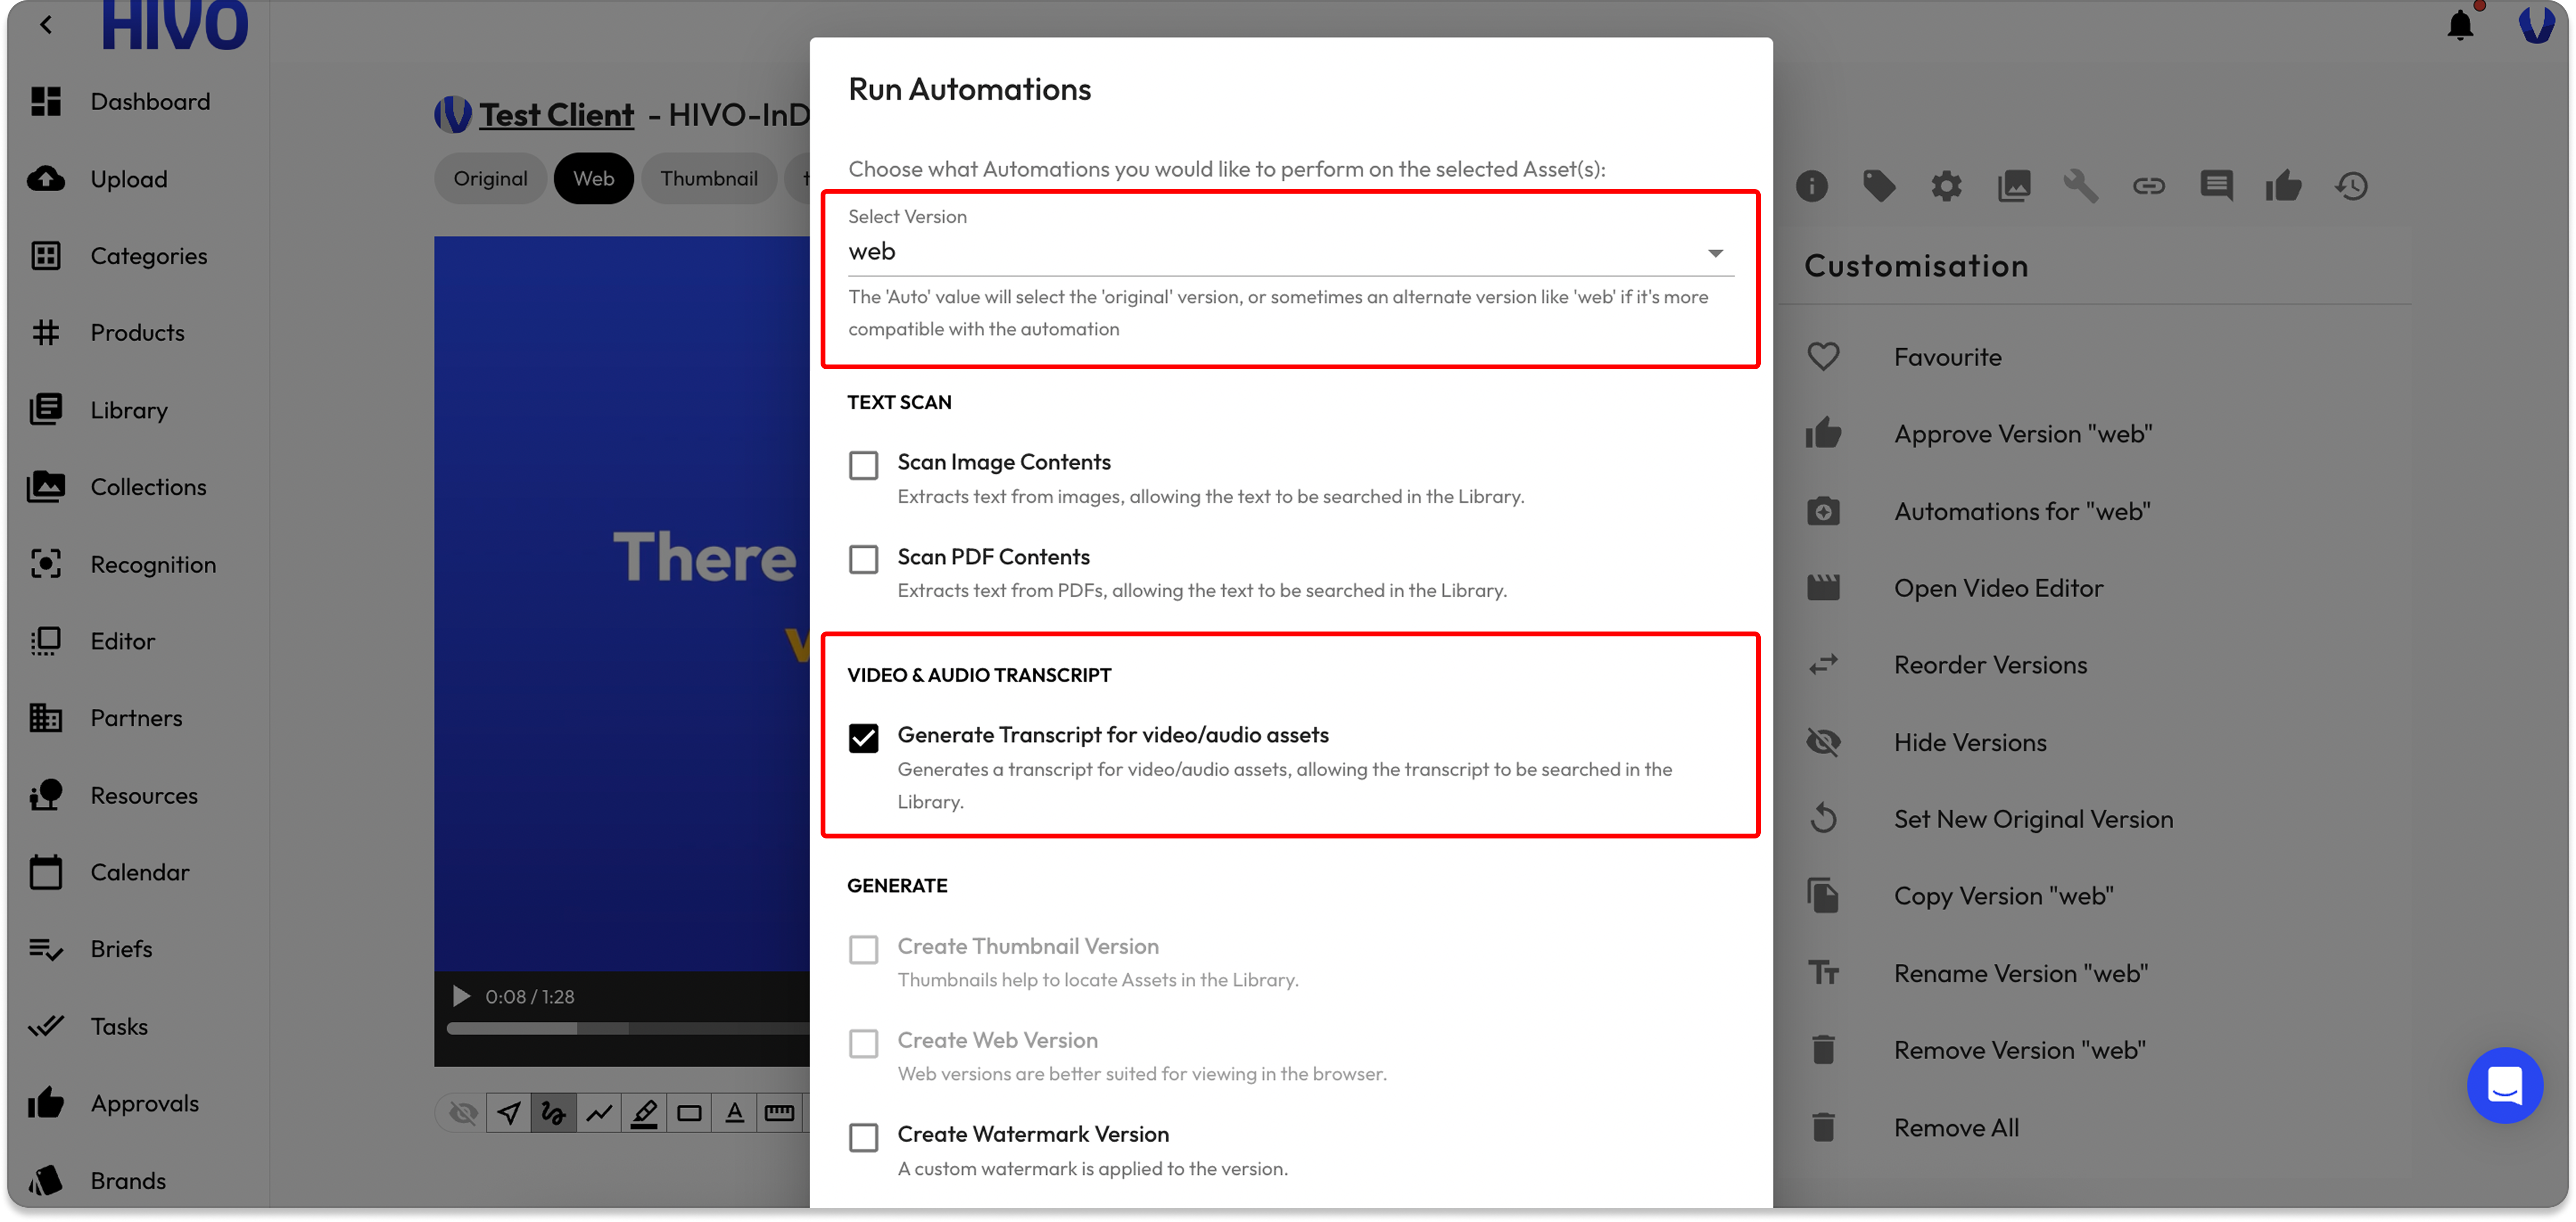Check Scan PDF Contents option

point(863,559)
